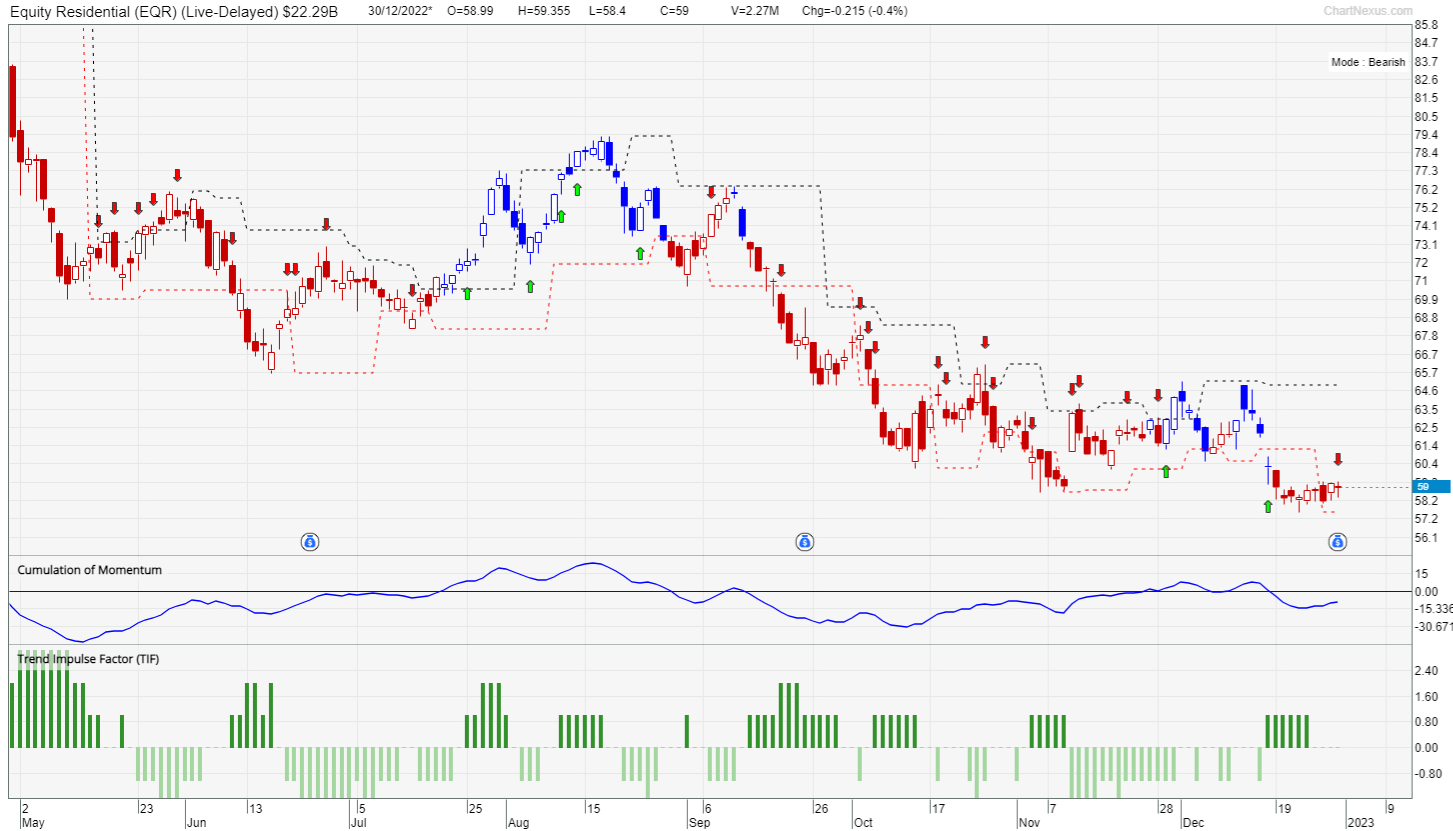
Task: Click the red down arrow above the last candle
Action: point(1338,459)
